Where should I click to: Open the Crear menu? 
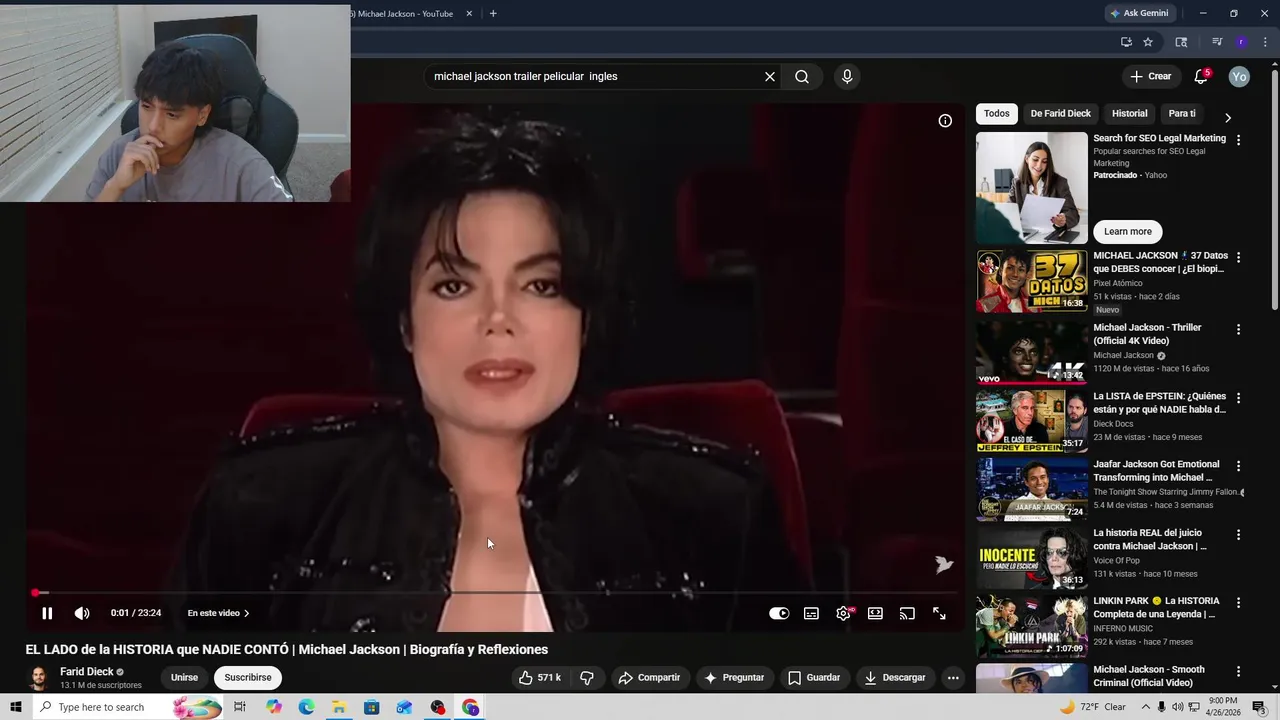coord(1150,76)
